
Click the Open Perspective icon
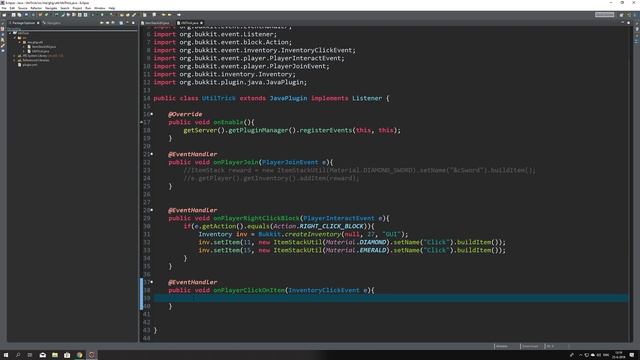point(622,15)
